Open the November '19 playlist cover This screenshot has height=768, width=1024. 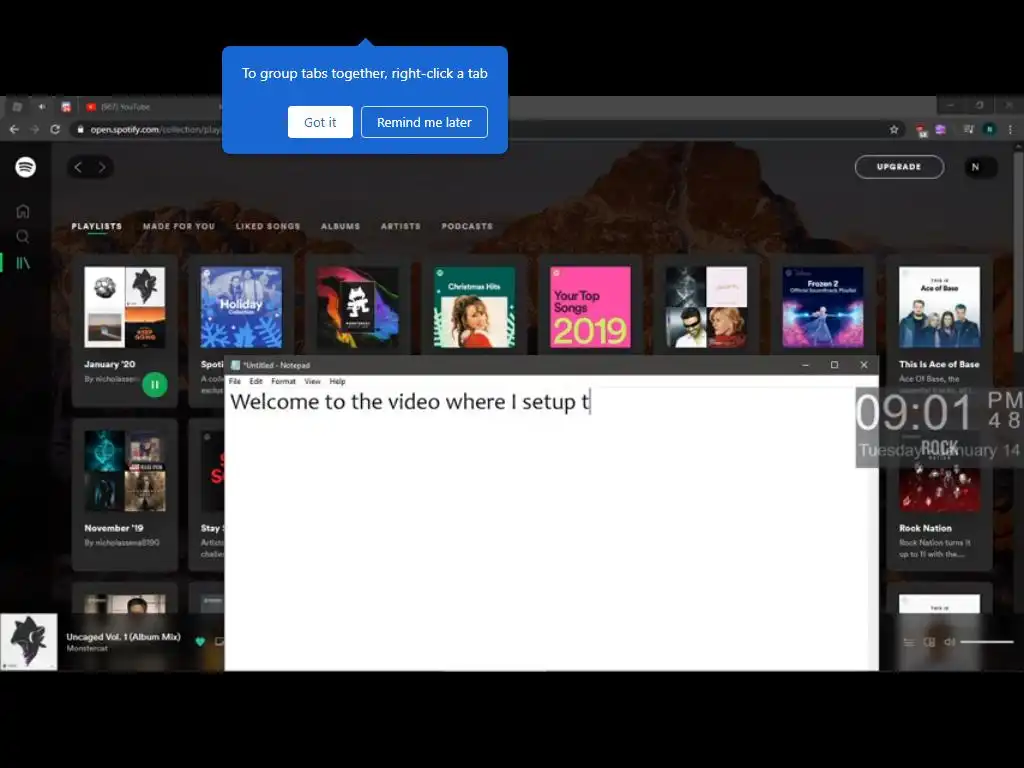125,471
